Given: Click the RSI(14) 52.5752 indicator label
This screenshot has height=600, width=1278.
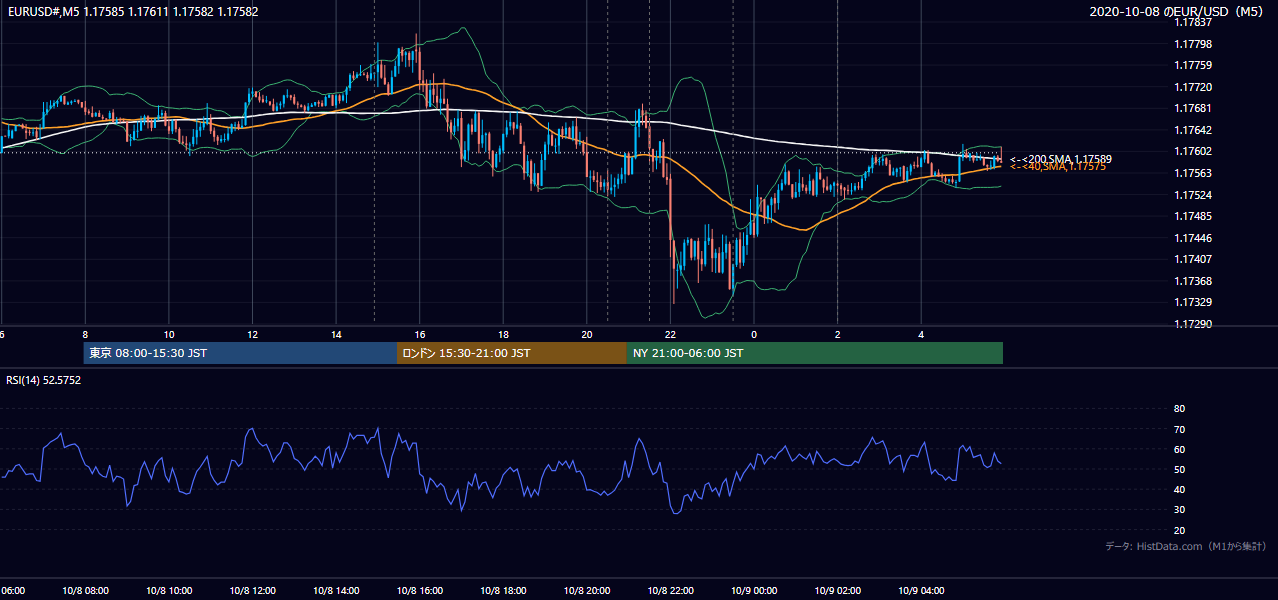Looking at the screenshot, I should click(44, 380).
